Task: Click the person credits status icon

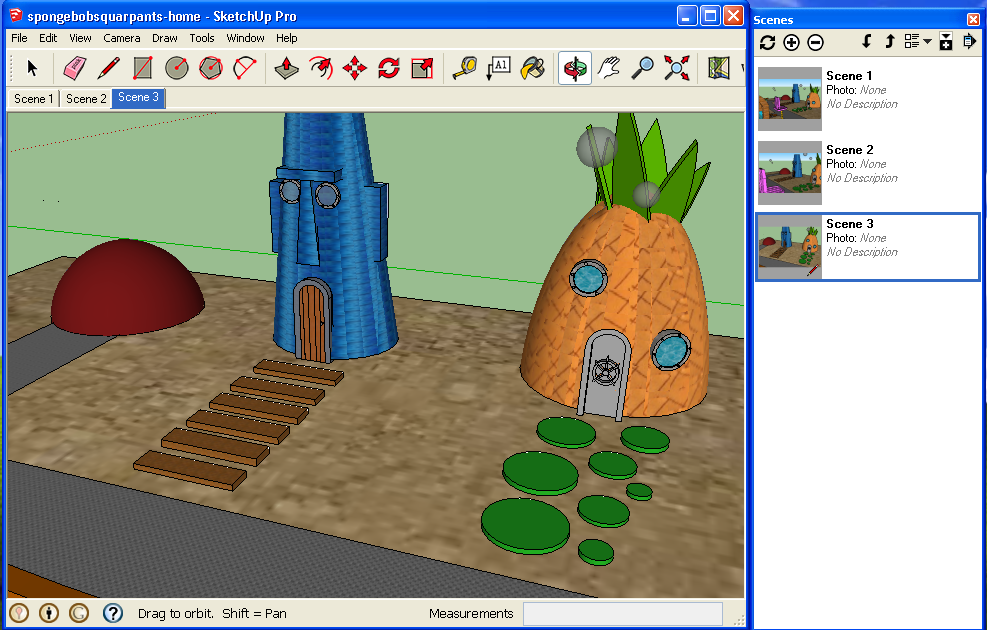Action: [49, 613]
